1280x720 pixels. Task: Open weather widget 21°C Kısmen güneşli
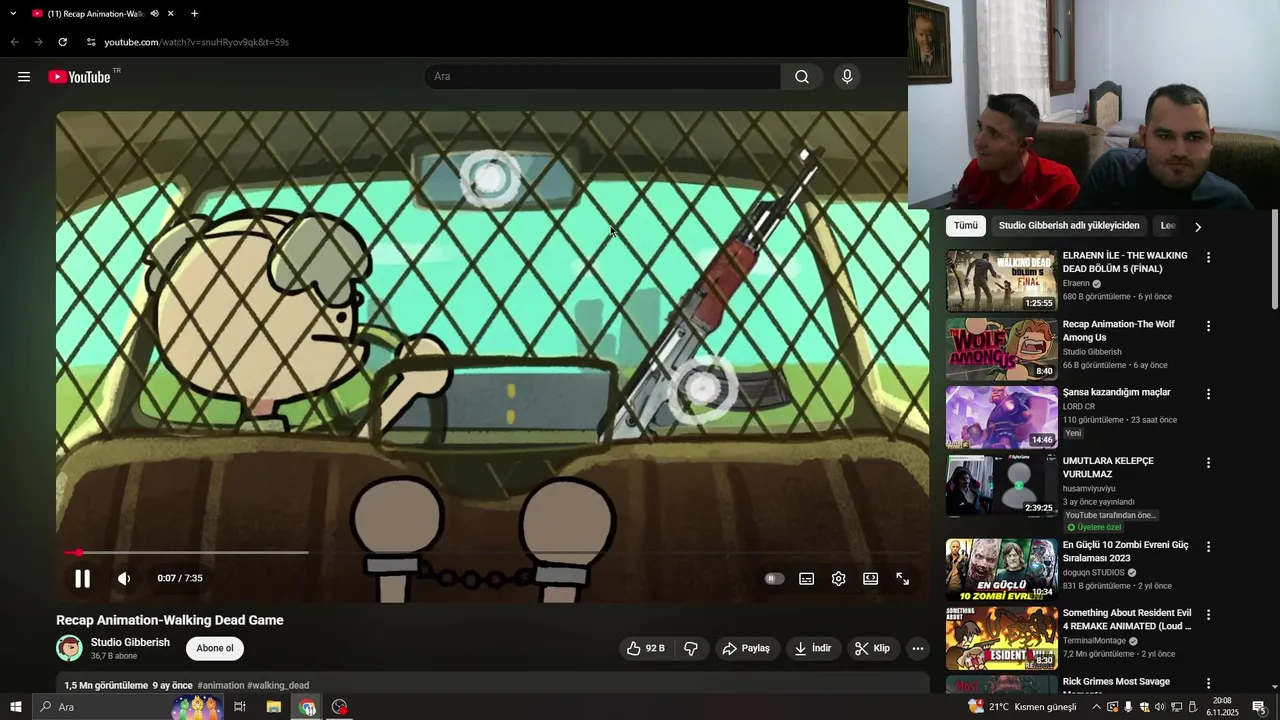[x=1022, y=707]
